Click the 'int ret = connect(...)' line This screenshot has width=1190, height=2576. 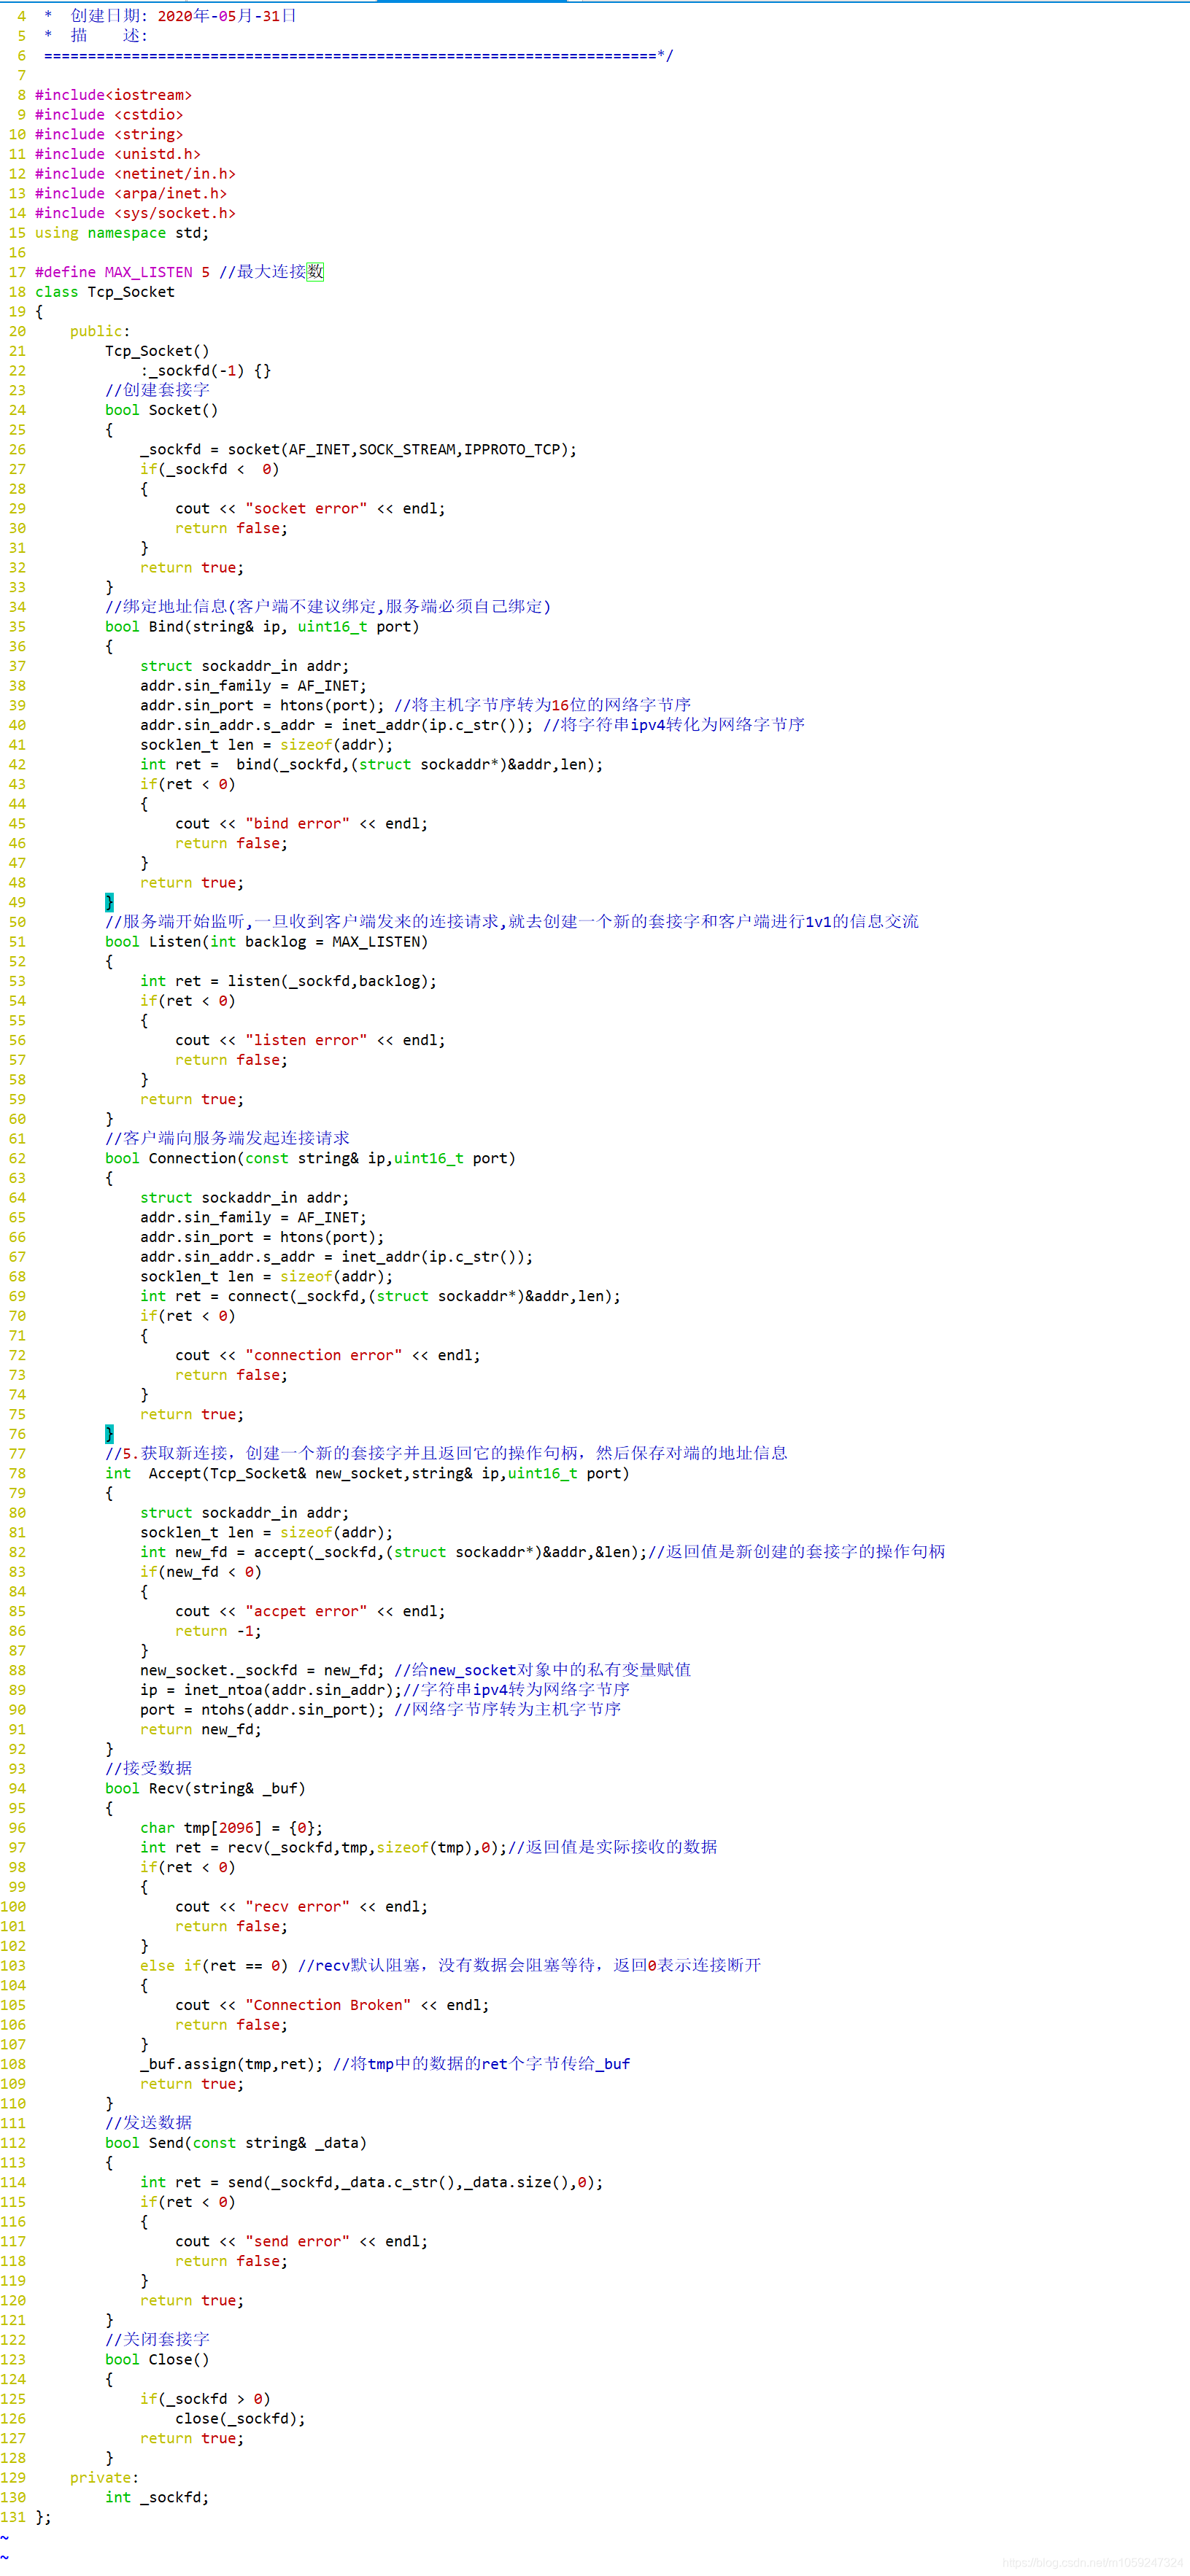[x=380, y=1296]
